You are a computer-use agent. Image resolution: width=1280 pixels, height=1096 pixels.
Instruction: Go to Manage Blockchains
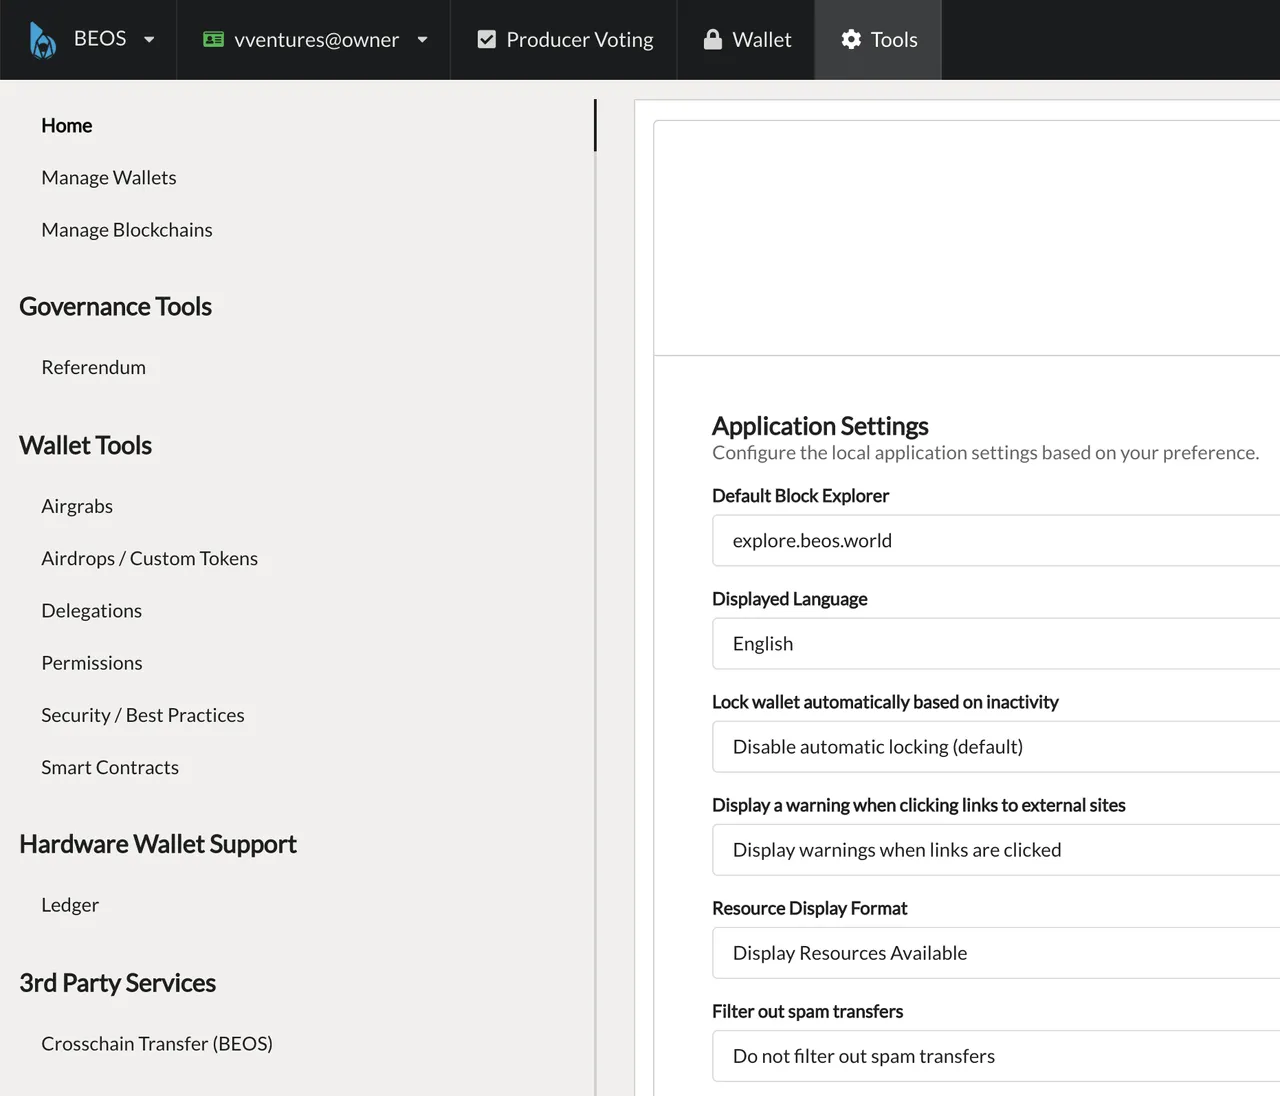127,230
